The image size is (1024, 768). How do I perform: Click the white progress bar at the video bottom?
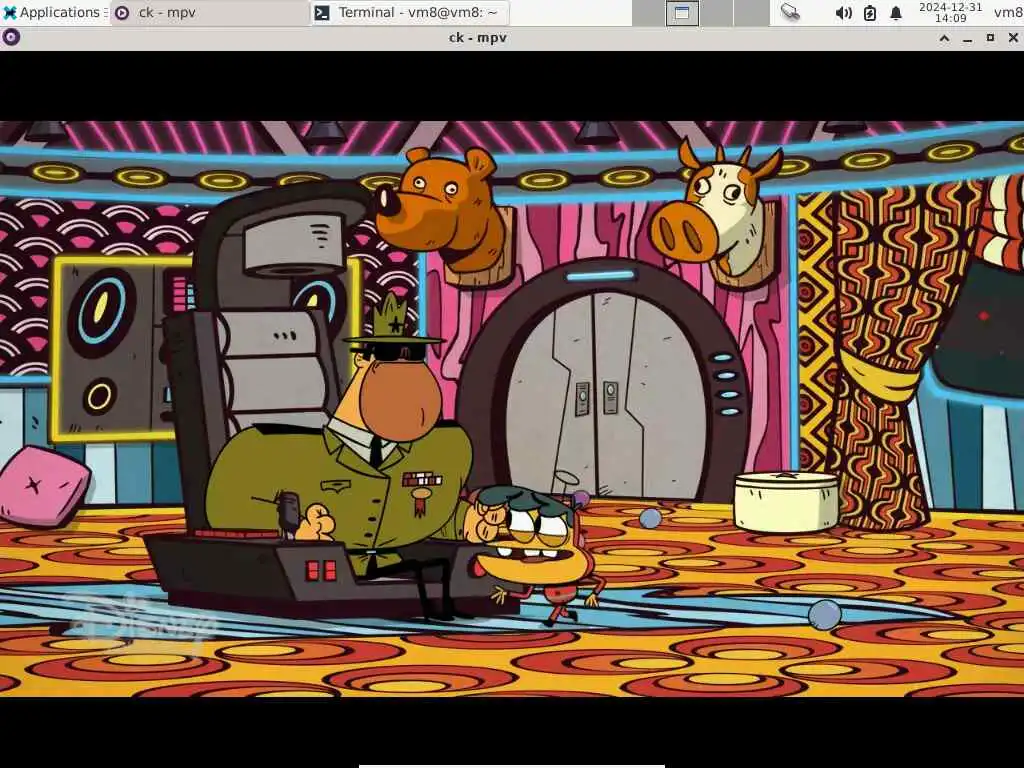[x=512, y=766]
